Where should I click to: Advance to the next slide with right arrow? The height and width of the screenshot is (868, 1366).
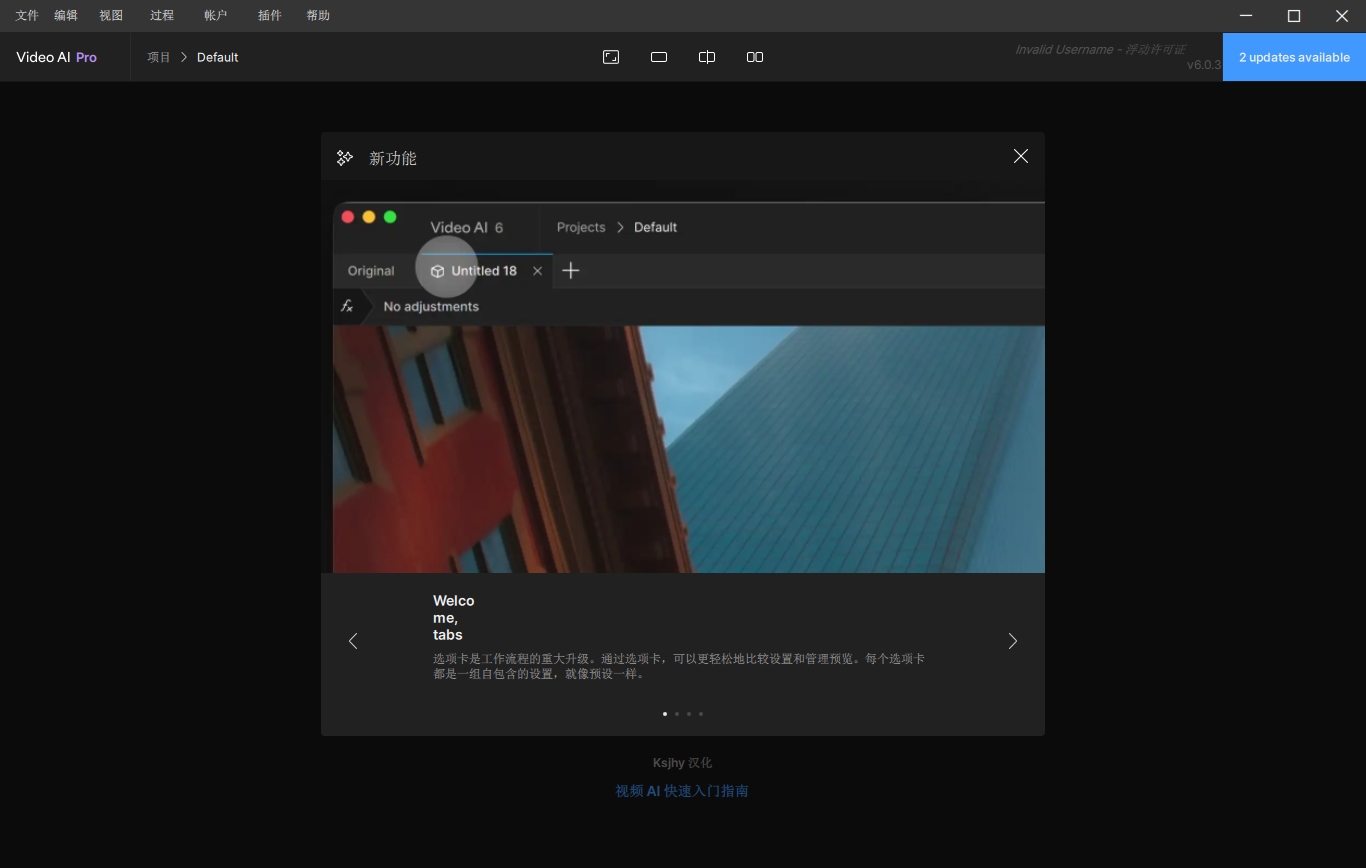coord(1012,641)
